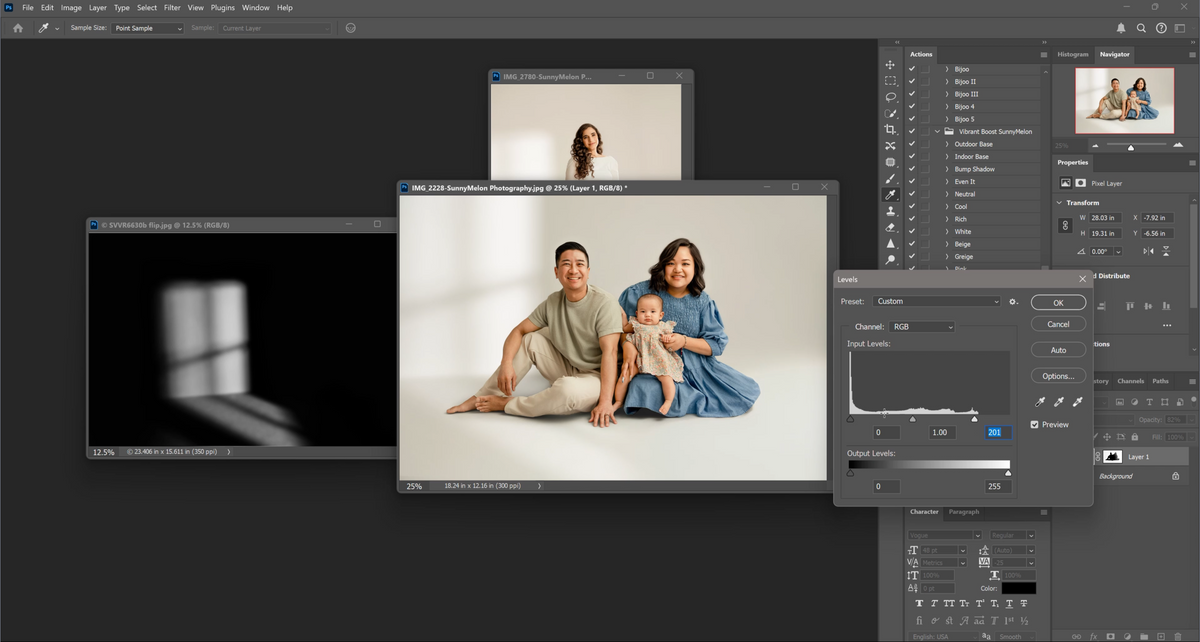Toggle dialog box for Cool action
Screen dimensions: 1200x642
[x=926, y=207]
